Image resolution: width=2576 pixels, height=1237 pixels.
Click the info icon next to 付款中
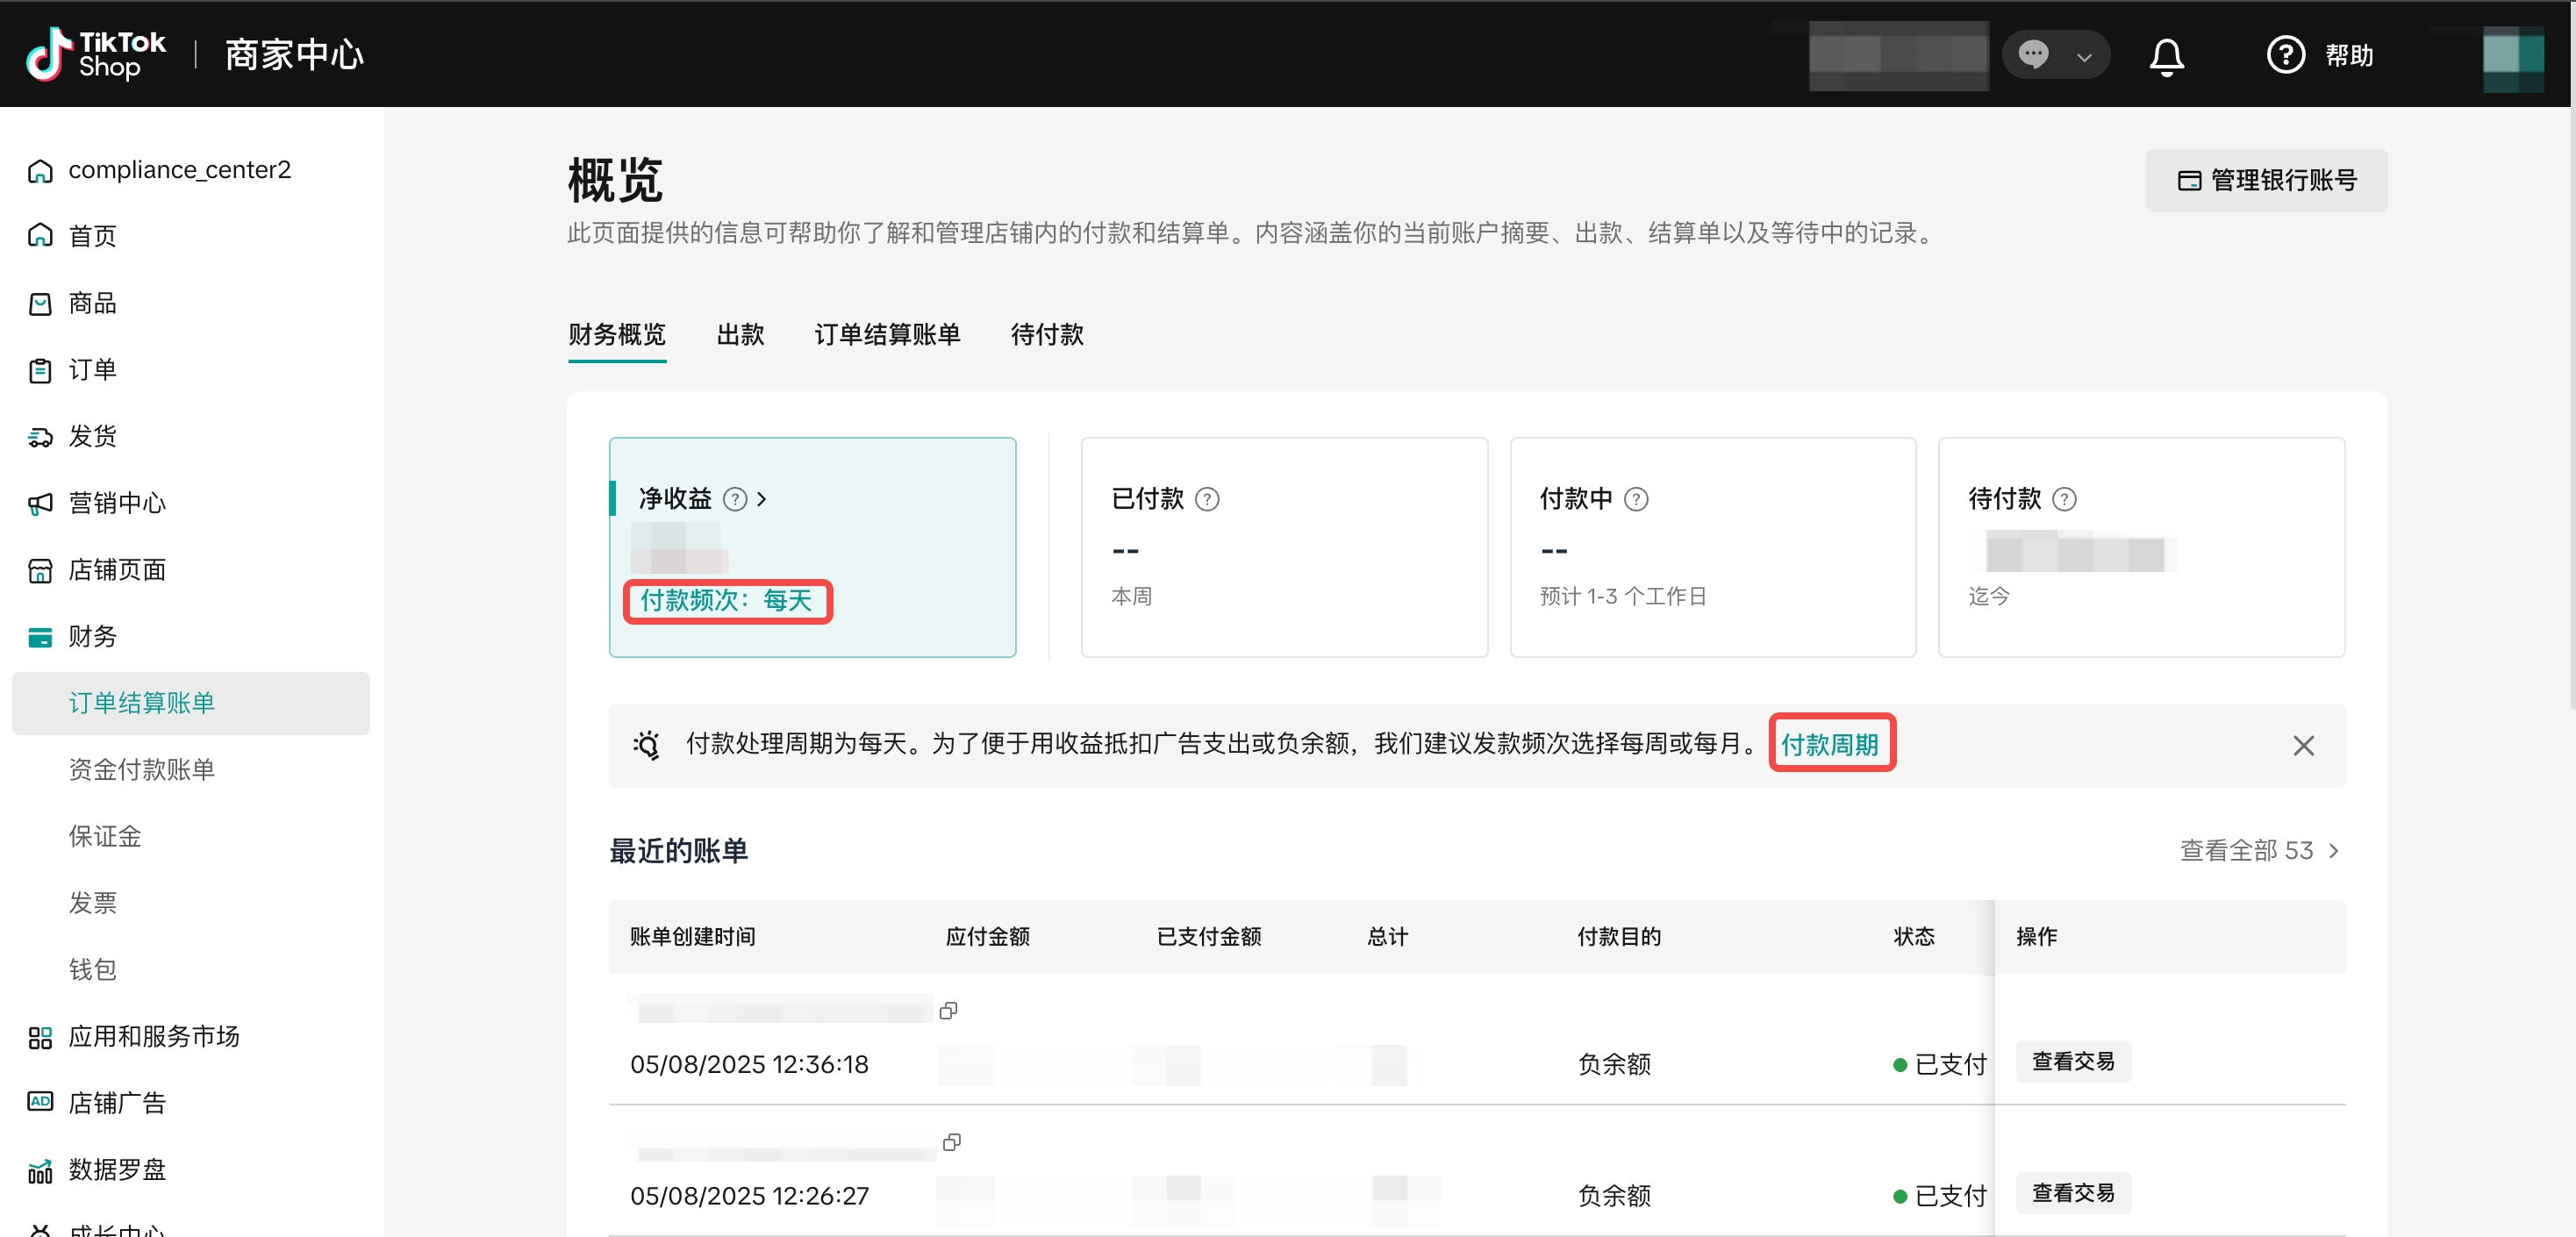1636,499
